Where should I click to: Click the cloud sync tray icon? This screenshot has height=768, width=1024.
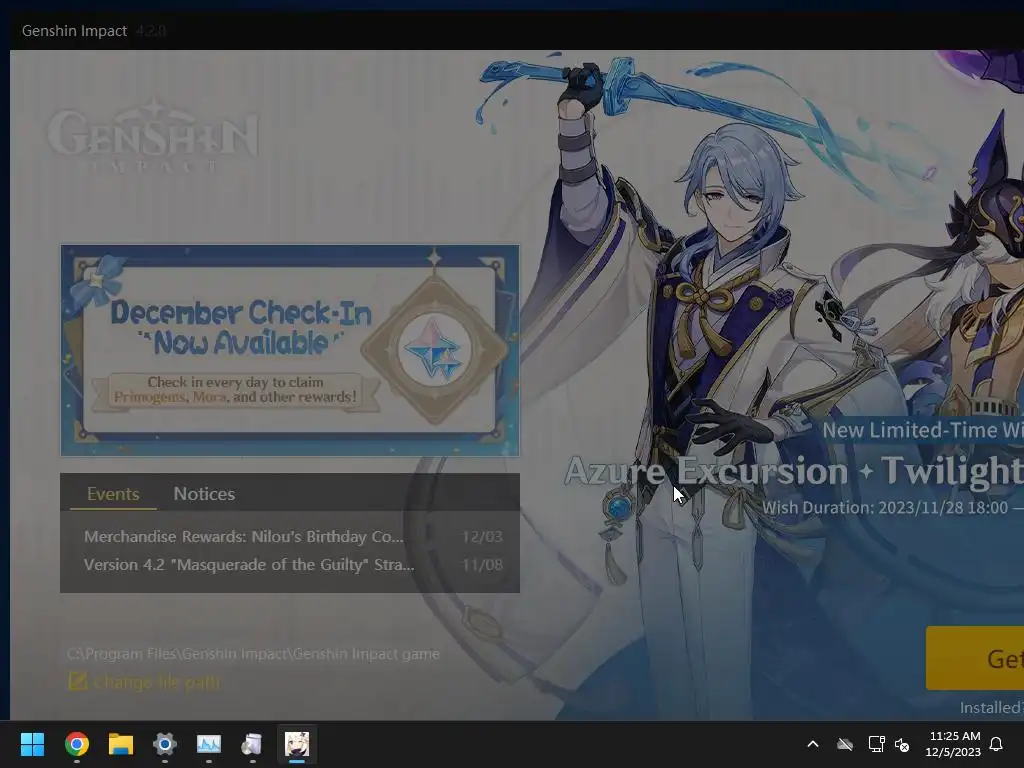(x=845, y=744)
